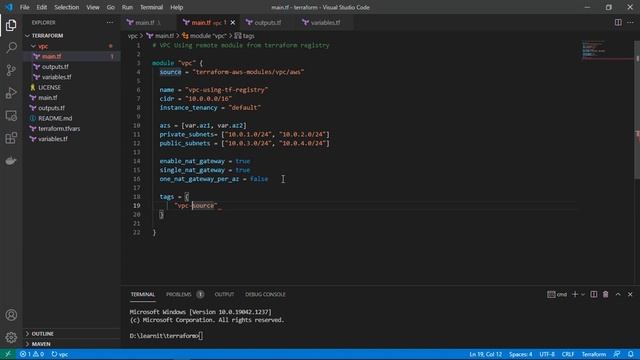
Task: Click CRLF end of line status item
Action: [x=568, y=354]
